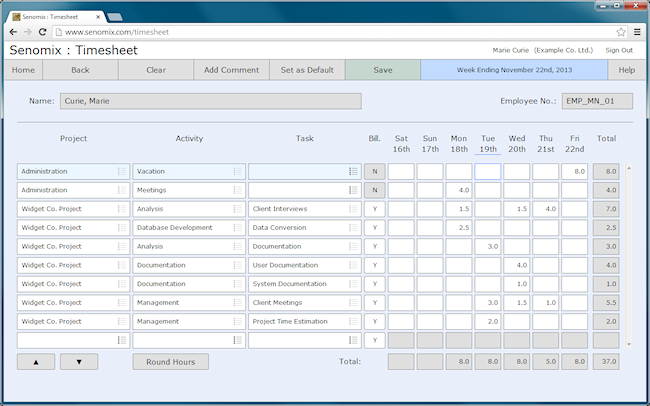Open task list icon for User Documentation
This screenshot has height=406, width=650.
pos(353,265)
